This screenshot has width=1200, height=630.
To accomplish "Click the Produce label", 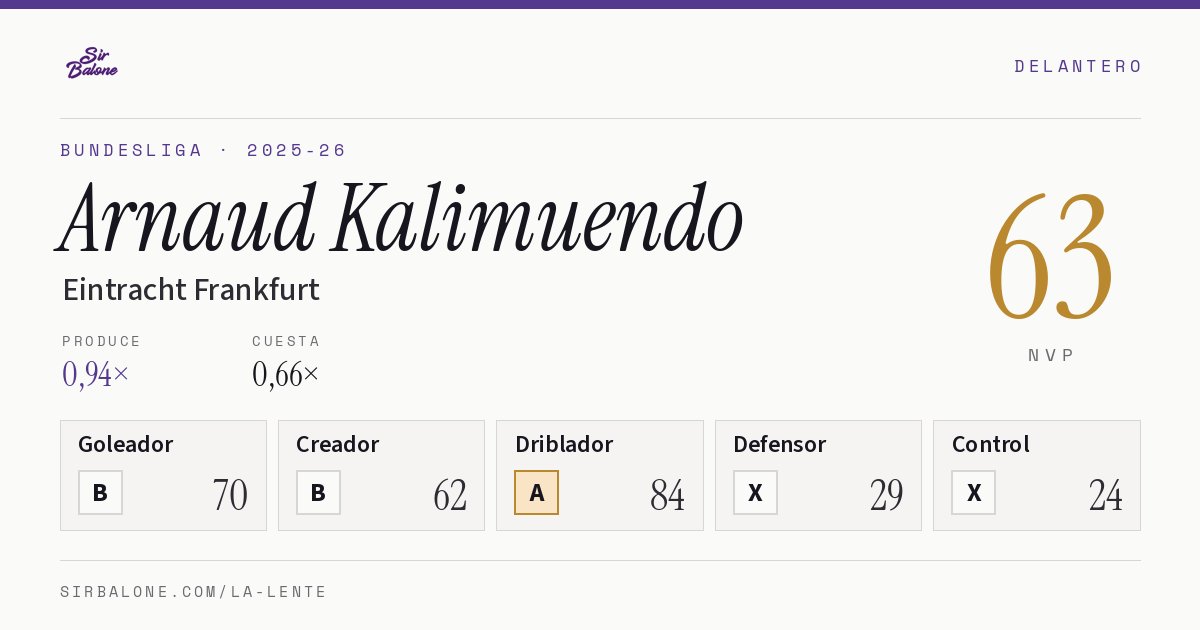I will click(102, 341).
